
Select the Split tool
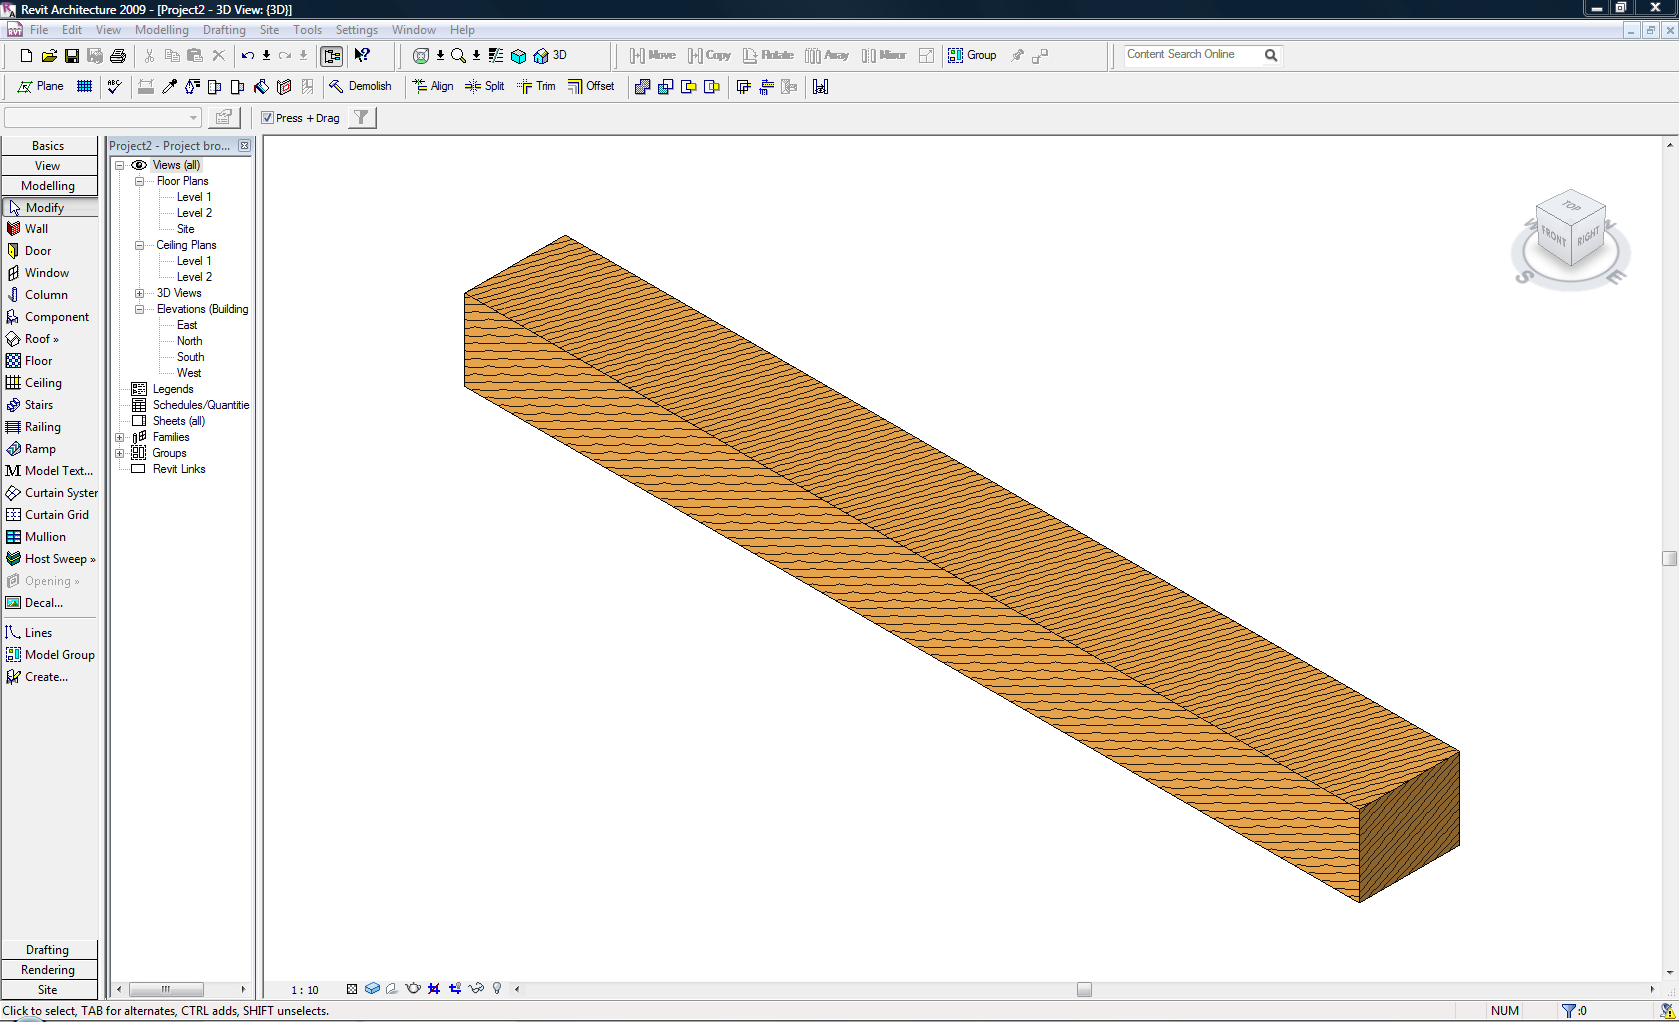click(484, 87)
